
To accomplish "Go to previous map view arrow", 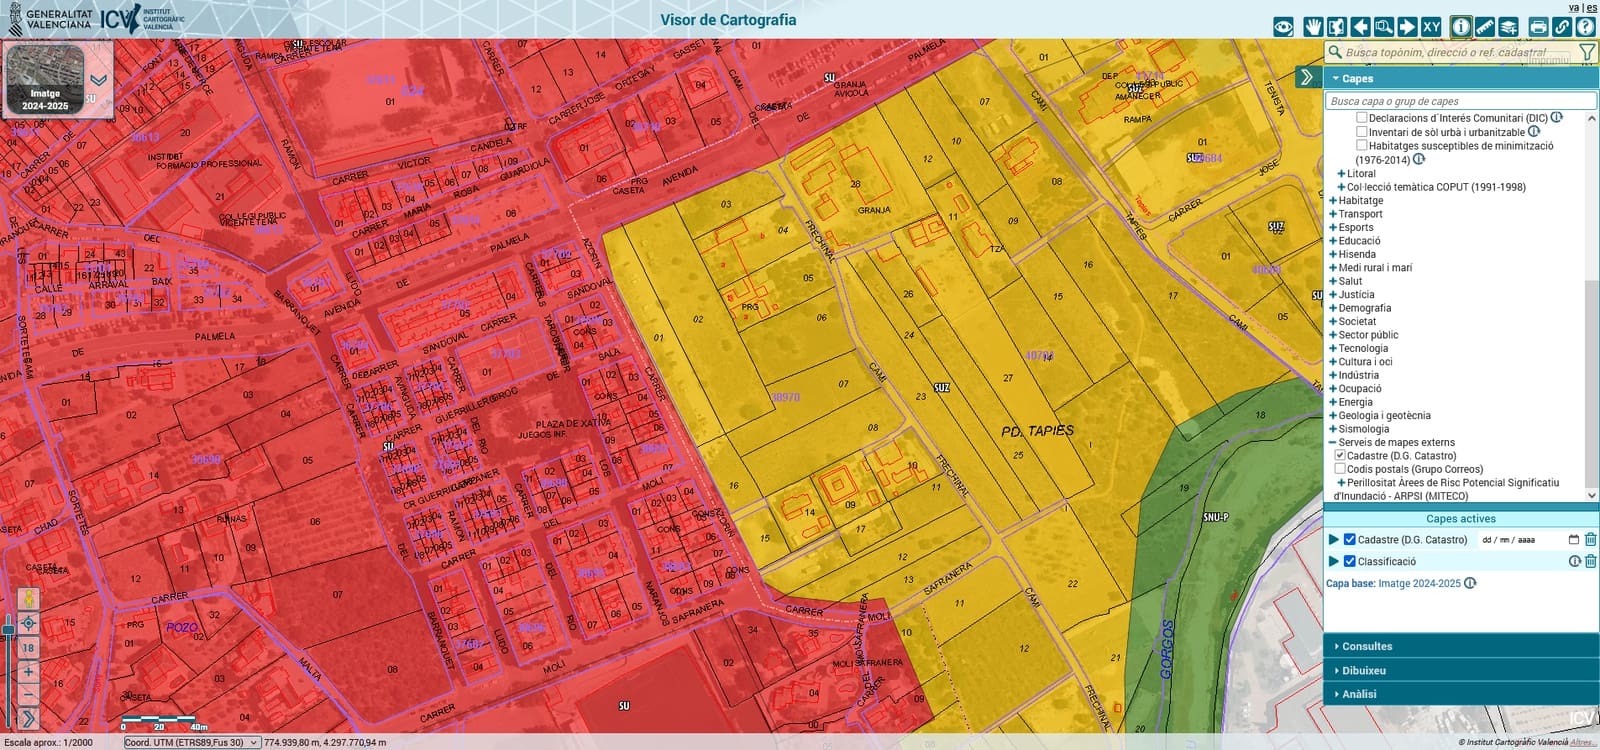I will (x=1360, y=27).
